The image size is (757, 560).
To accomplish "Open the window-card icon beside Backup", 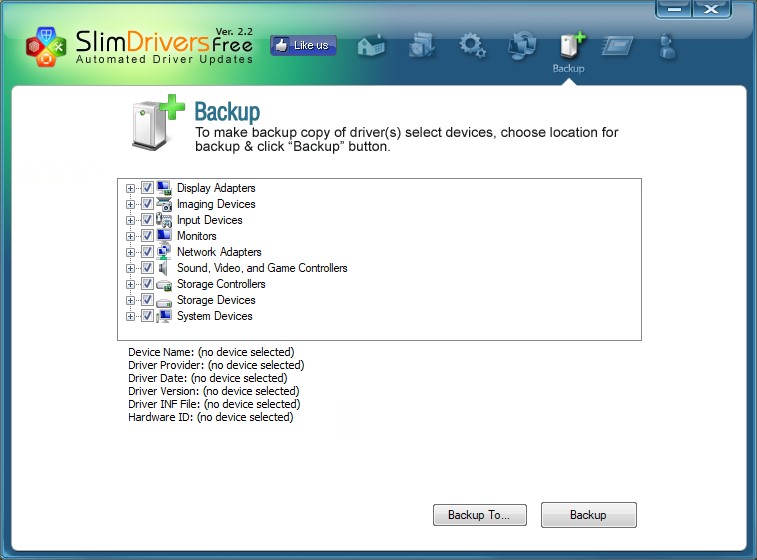I will (617, 46).
